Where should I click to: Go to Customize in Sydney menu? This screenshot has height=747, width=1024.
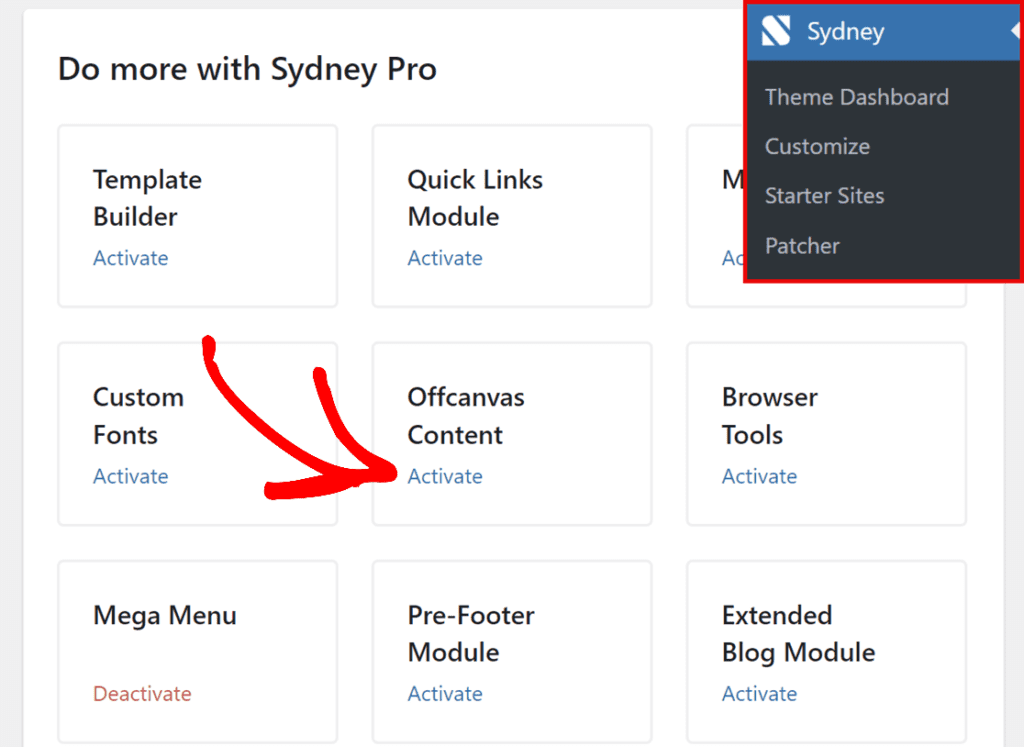coord(817,146)
